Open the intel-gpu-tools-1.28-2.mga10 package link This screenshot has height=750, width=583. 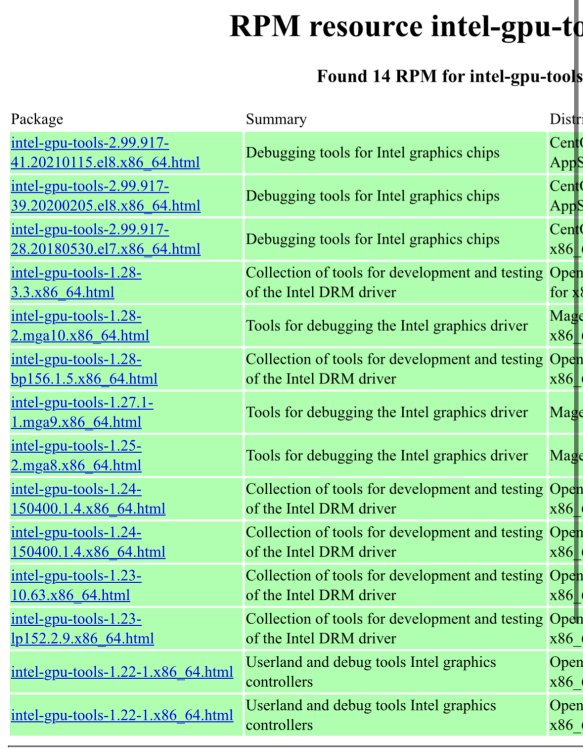pos(80,325)
